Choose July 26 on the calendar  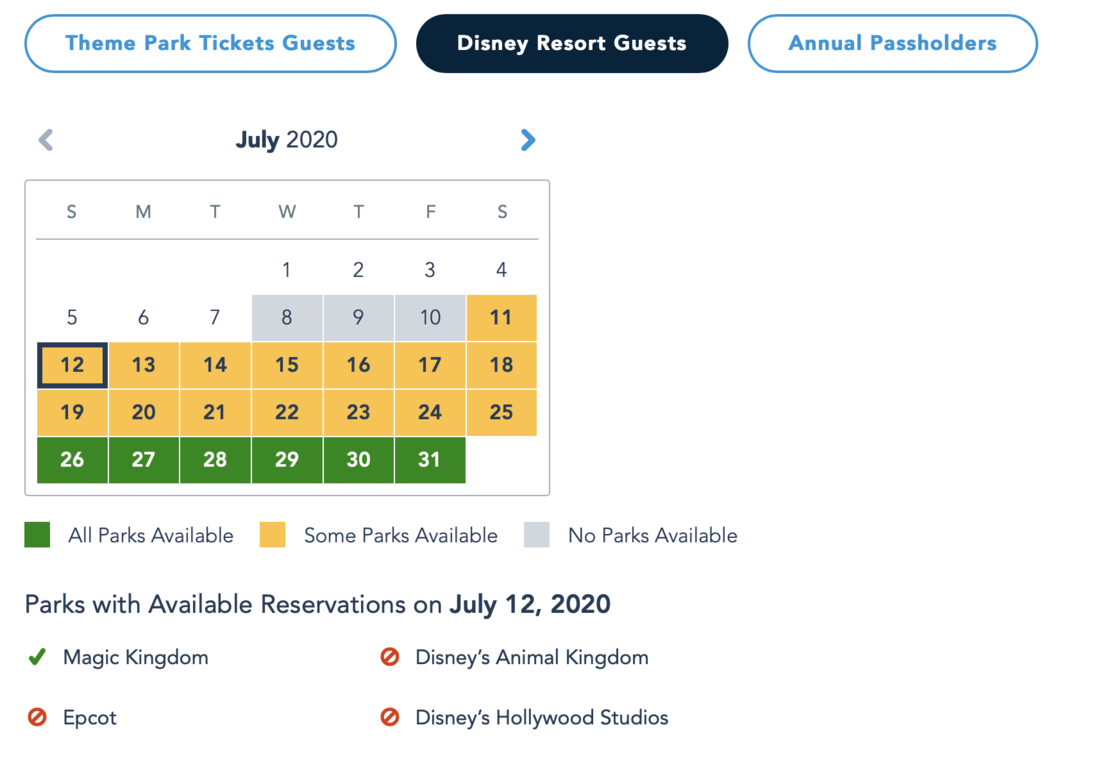pyautogui.click(x=72, y=460)
